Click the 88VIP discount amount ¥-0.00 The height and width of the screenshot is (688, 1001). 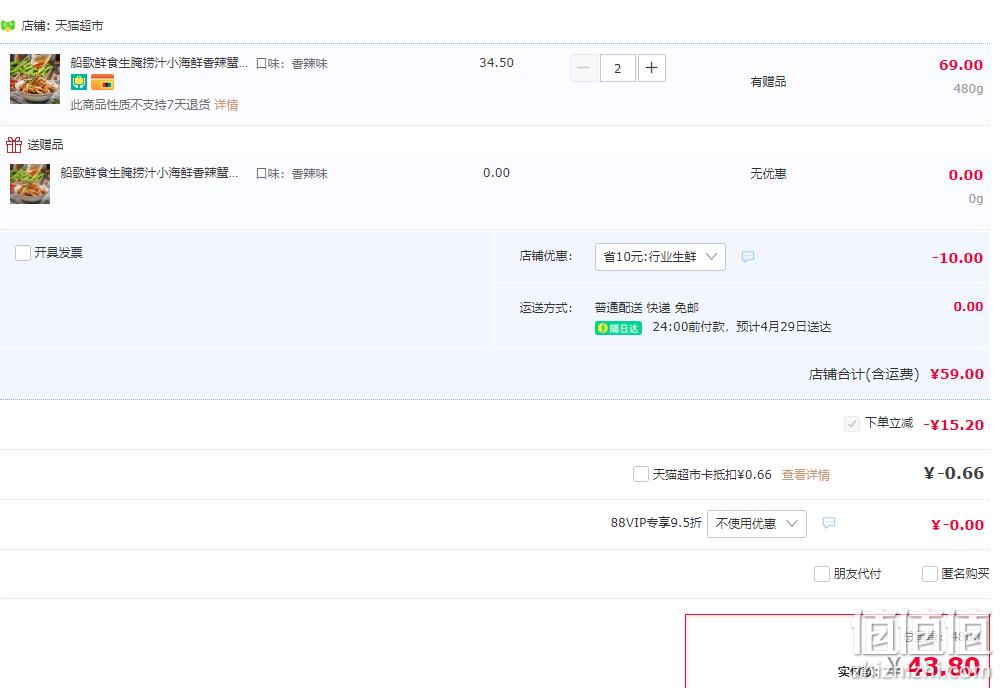(x=957, y=525)
